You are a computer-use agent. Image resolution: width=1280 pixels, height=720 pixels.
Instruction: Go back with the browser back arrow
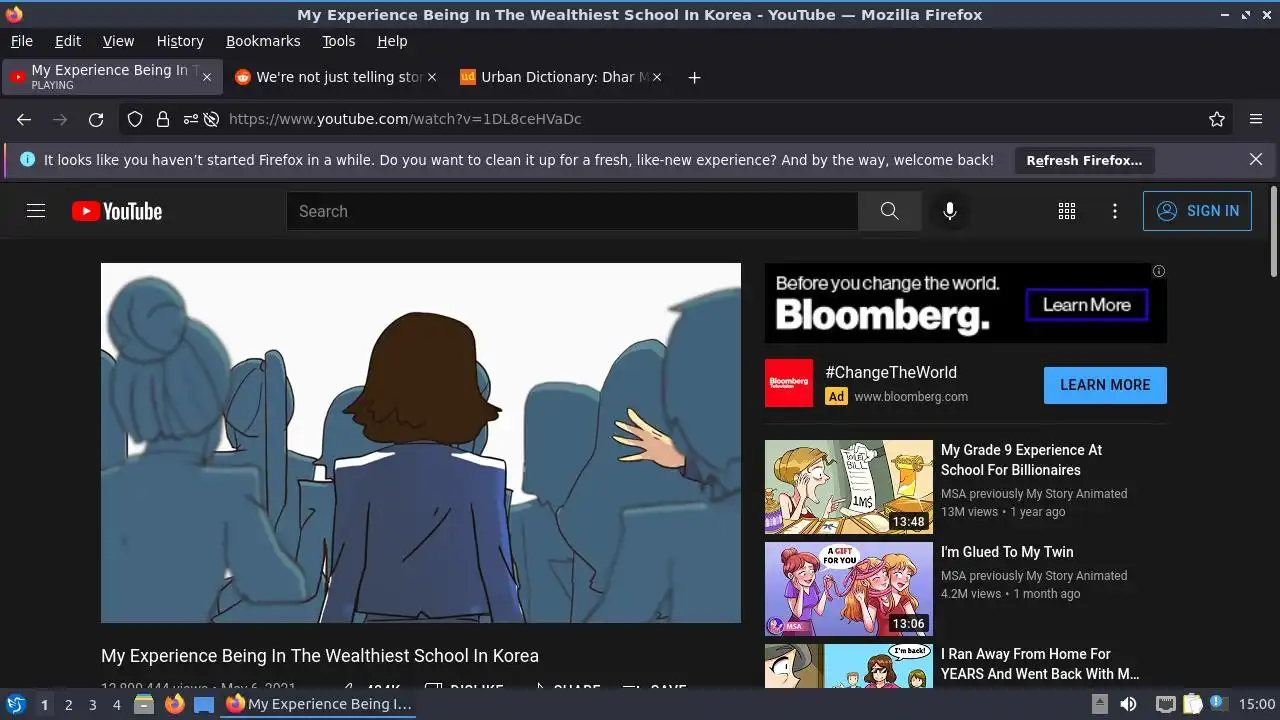click(24, 119)
